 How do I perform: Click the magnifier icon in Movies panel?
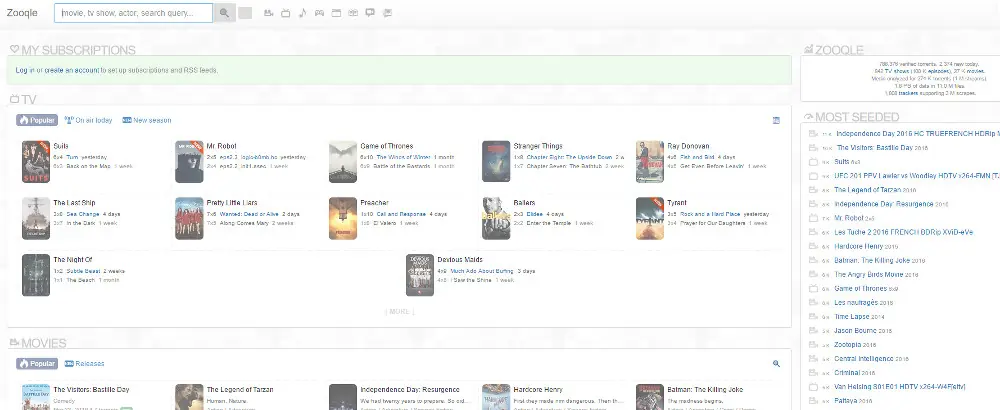[x=776, y=363]
